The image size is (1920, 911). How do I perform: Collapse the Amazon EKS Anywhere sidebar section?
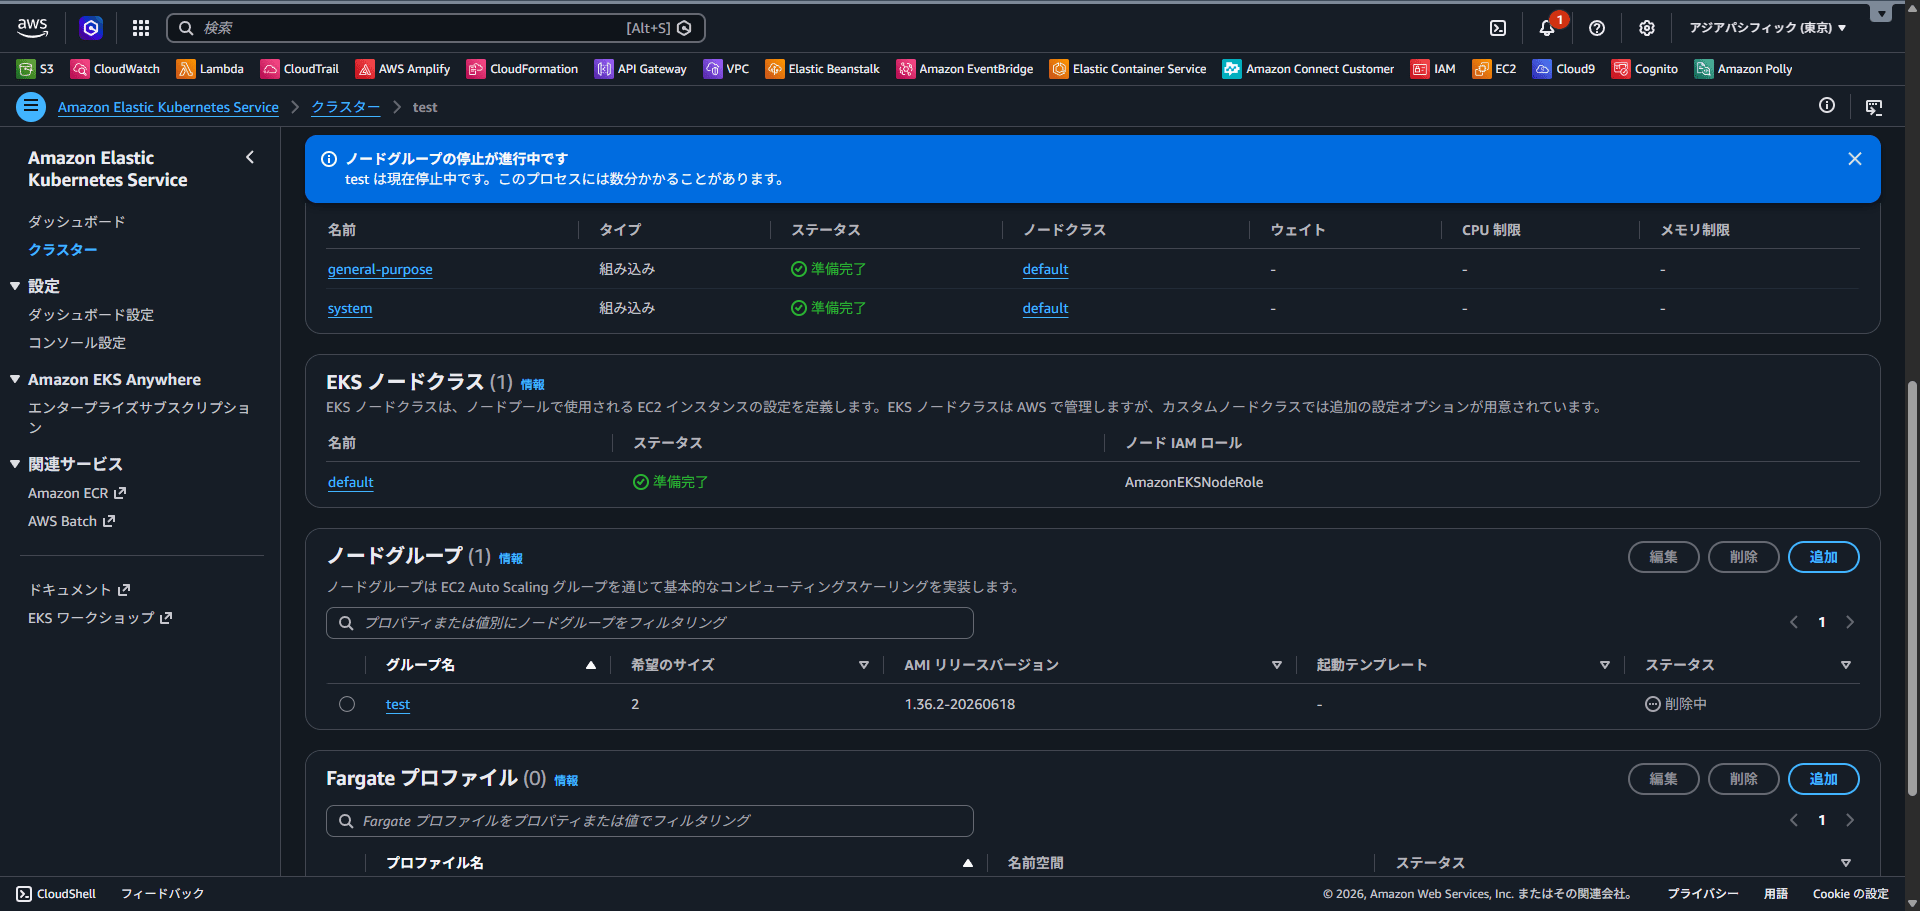coord(15,379)
